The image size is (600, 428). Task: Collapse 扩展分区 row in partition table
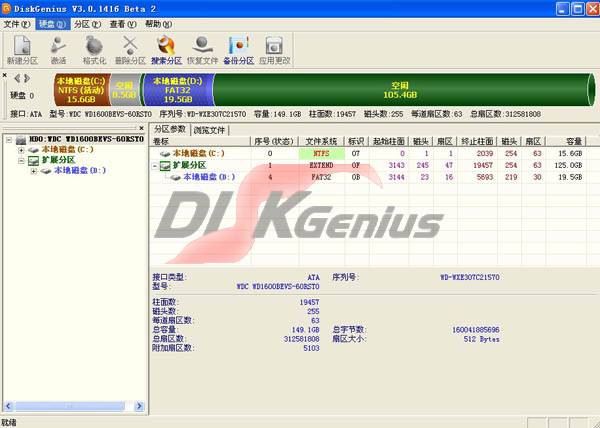coord(155,166)
